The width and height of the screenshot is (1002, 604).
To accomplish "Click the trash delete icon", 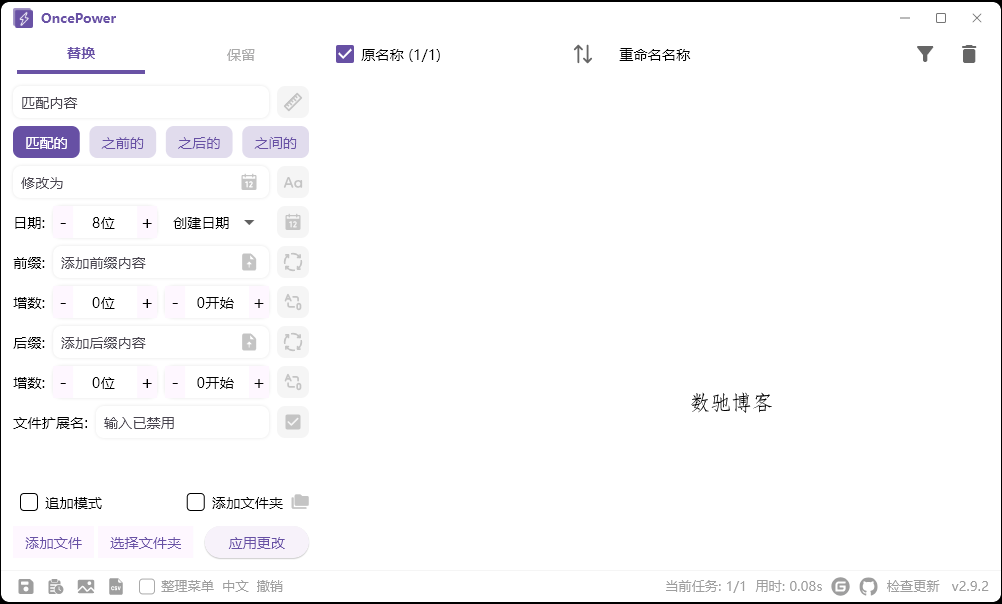I will click(969, 54).
